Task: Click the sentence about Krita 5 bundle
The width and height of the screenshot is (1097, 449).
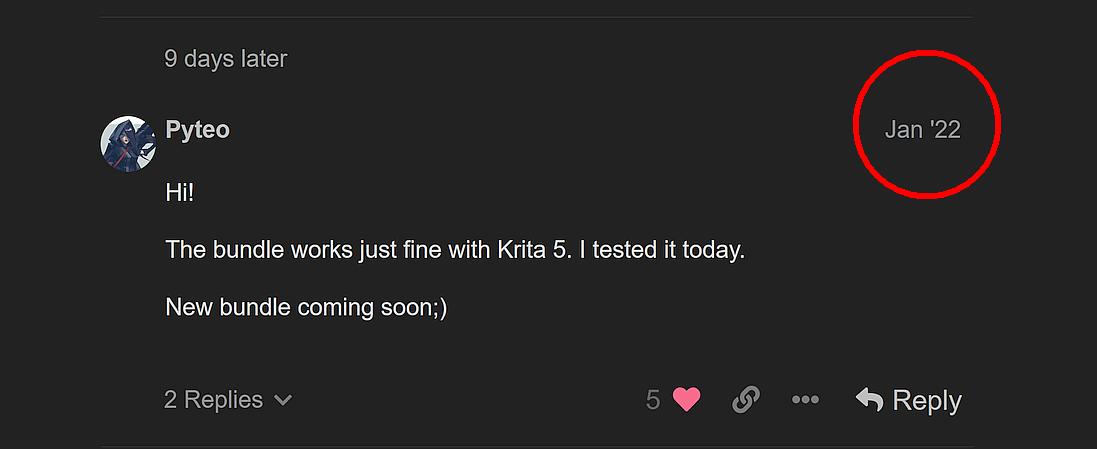Action: [455, 249]
